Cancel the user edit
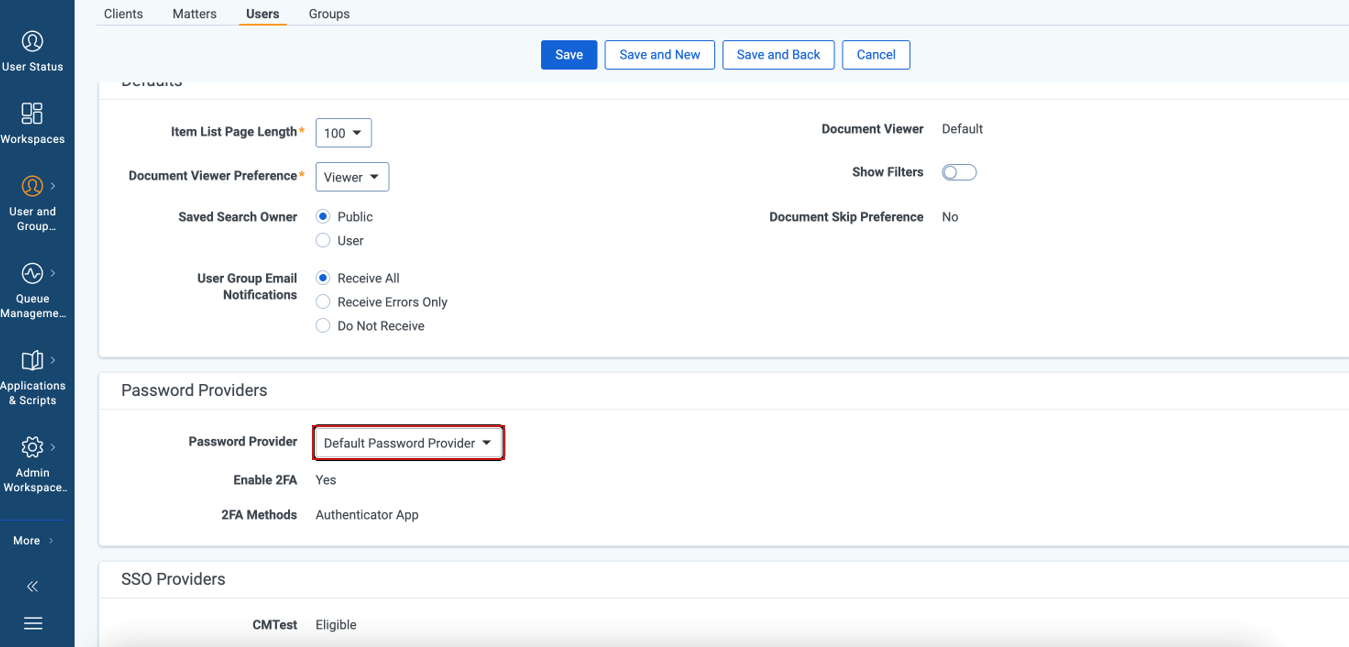Viewport: 1349px width, 647px height. tap(876, 55)
